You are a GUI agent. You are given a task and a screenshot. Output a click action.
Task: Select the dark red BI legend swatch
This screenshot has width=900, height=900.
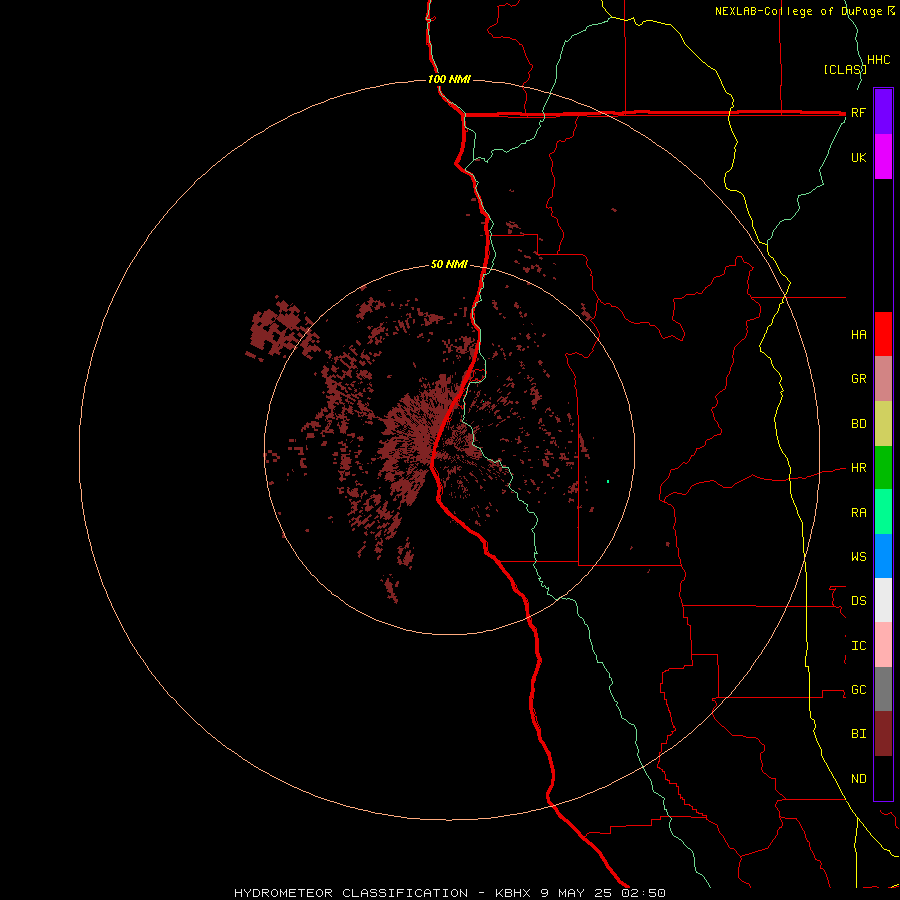tap(883, 734)
